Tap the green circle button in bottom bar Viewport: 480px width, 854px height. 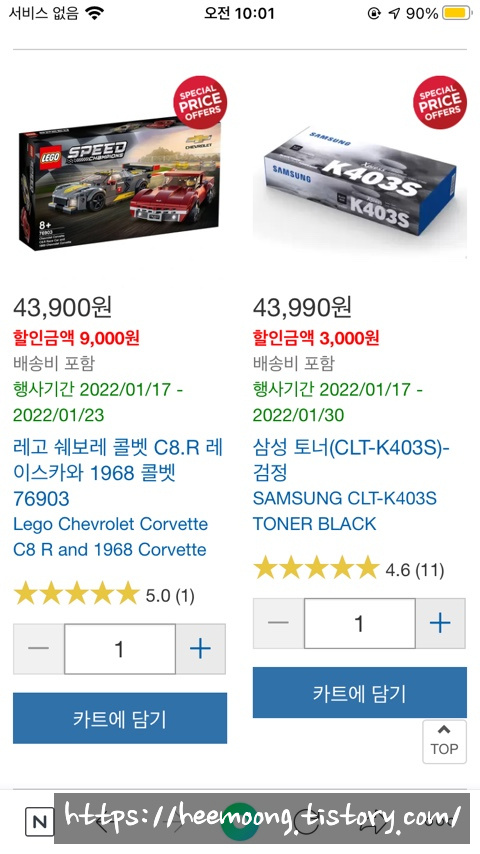point(239,820)
